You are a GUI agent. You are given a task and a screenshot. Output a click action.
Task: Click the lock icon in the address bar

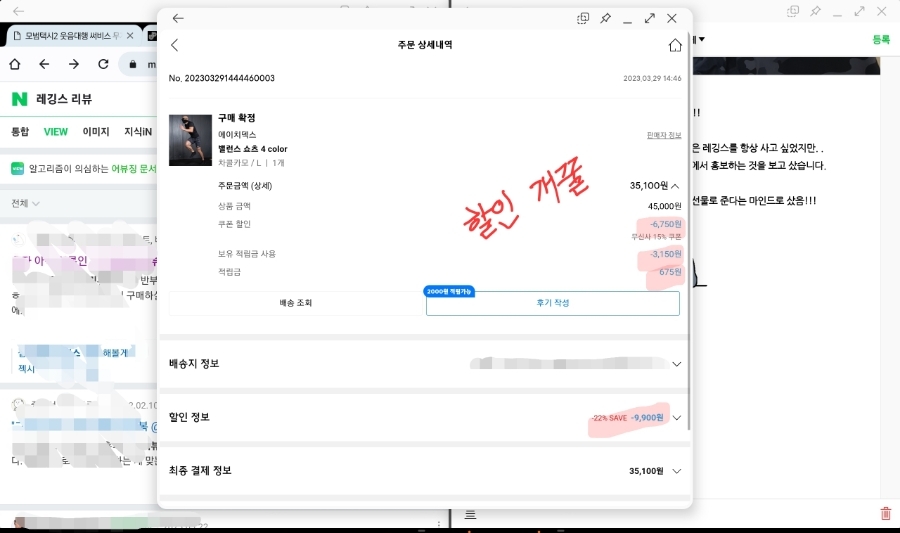tap(133, 64)
